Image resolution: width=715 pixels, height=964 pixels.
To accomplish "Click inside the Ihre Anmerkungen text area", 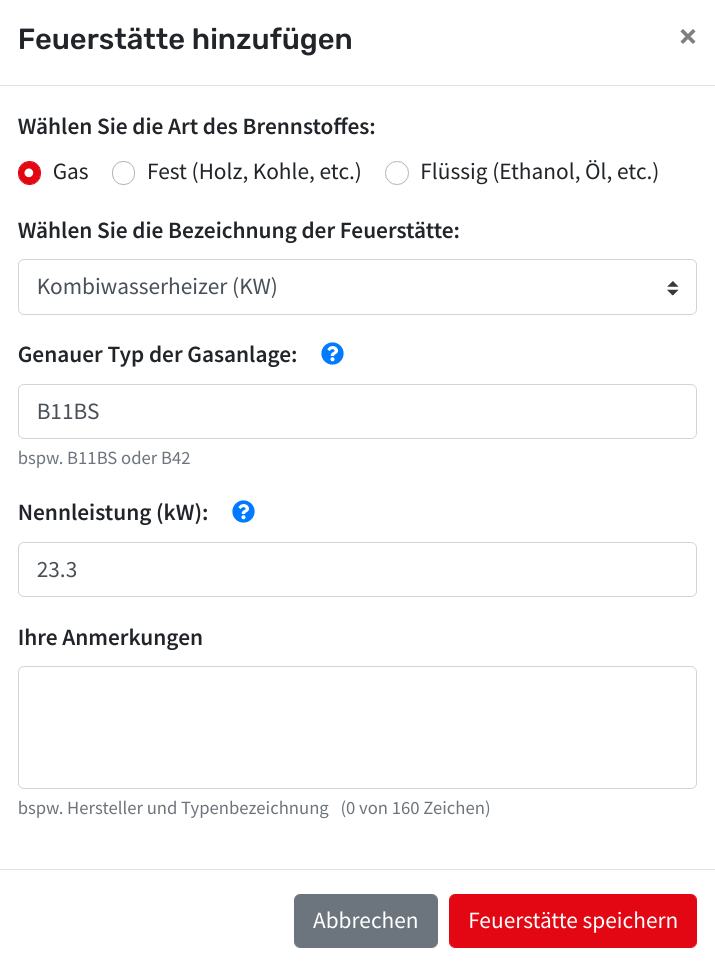I will tap(357, 727).
